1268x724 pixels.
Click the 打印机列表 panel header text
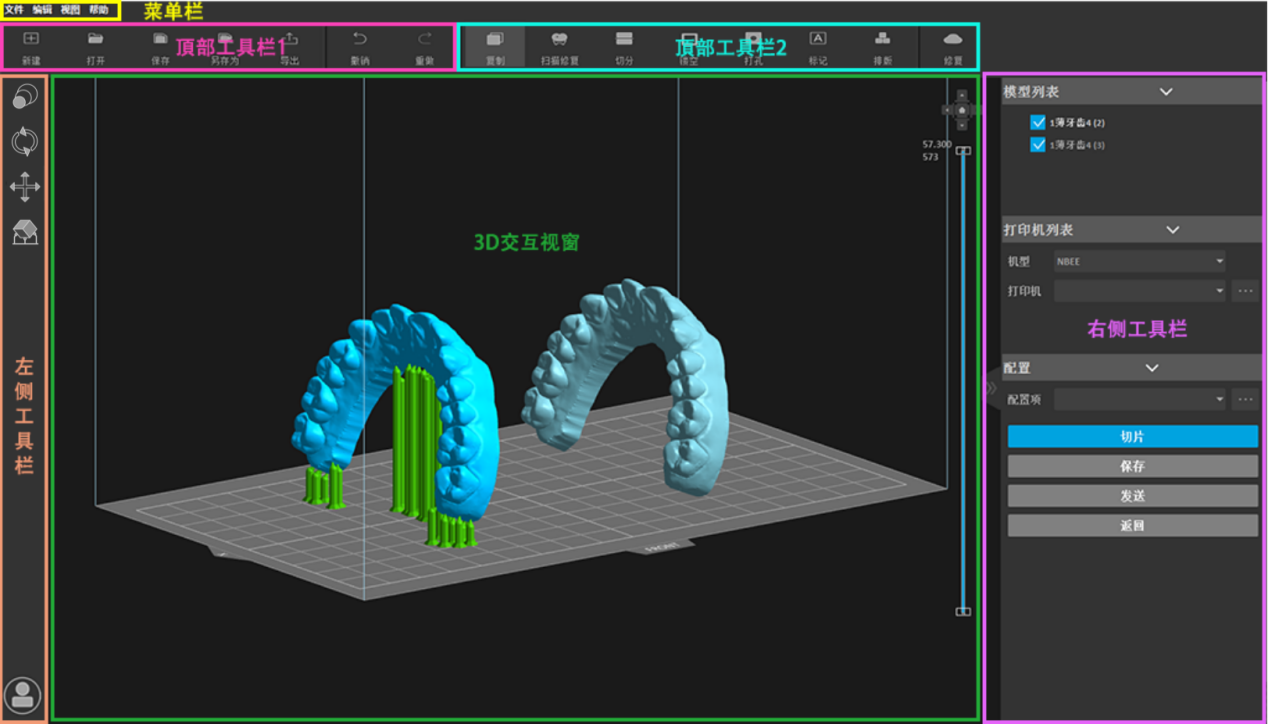pos(1038,230)
